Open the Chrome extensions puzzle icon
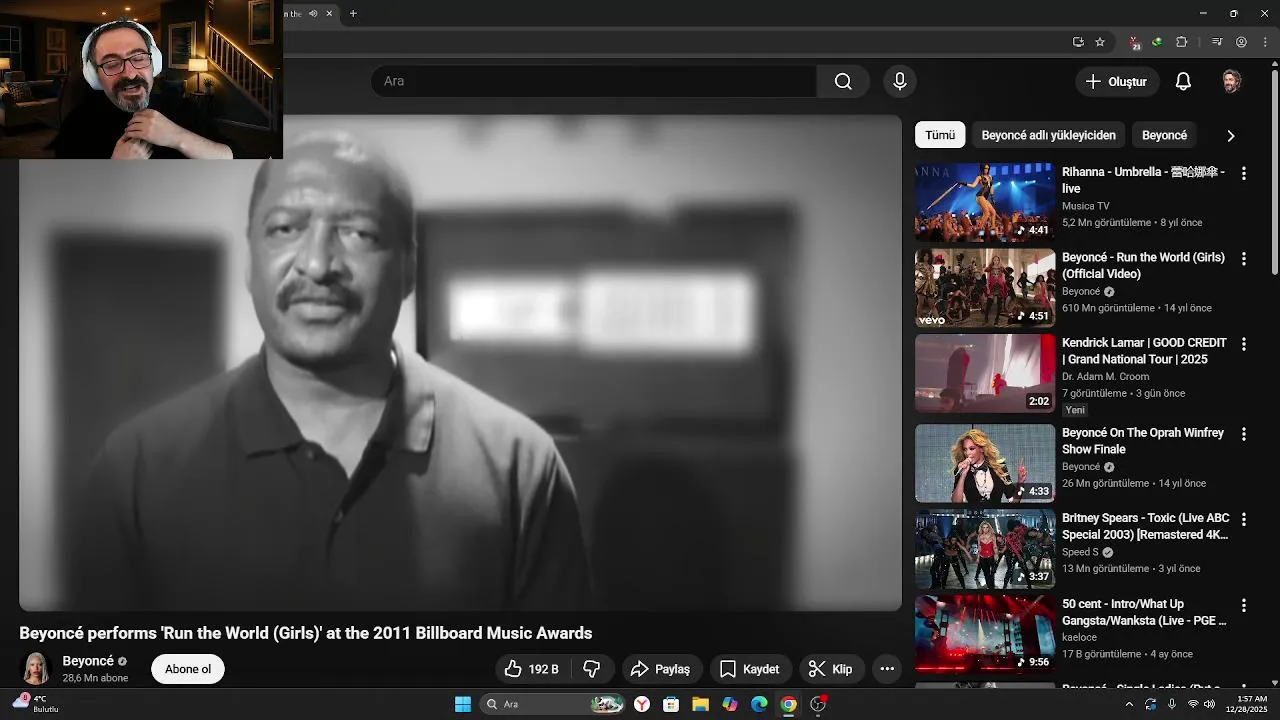Image resolution: width=1280 pixels, height=720 pixels. [x=1181, y=42]
